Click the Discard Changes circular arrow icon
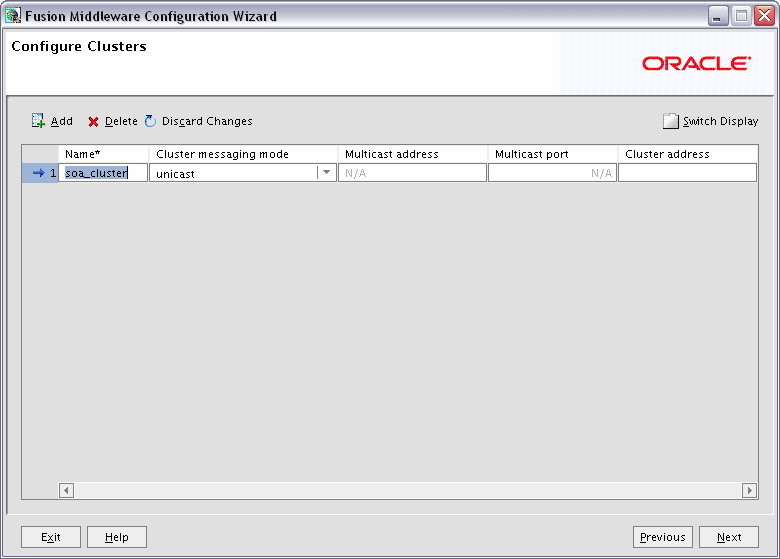This screenshot has height=559, width=780. (150, 121)
